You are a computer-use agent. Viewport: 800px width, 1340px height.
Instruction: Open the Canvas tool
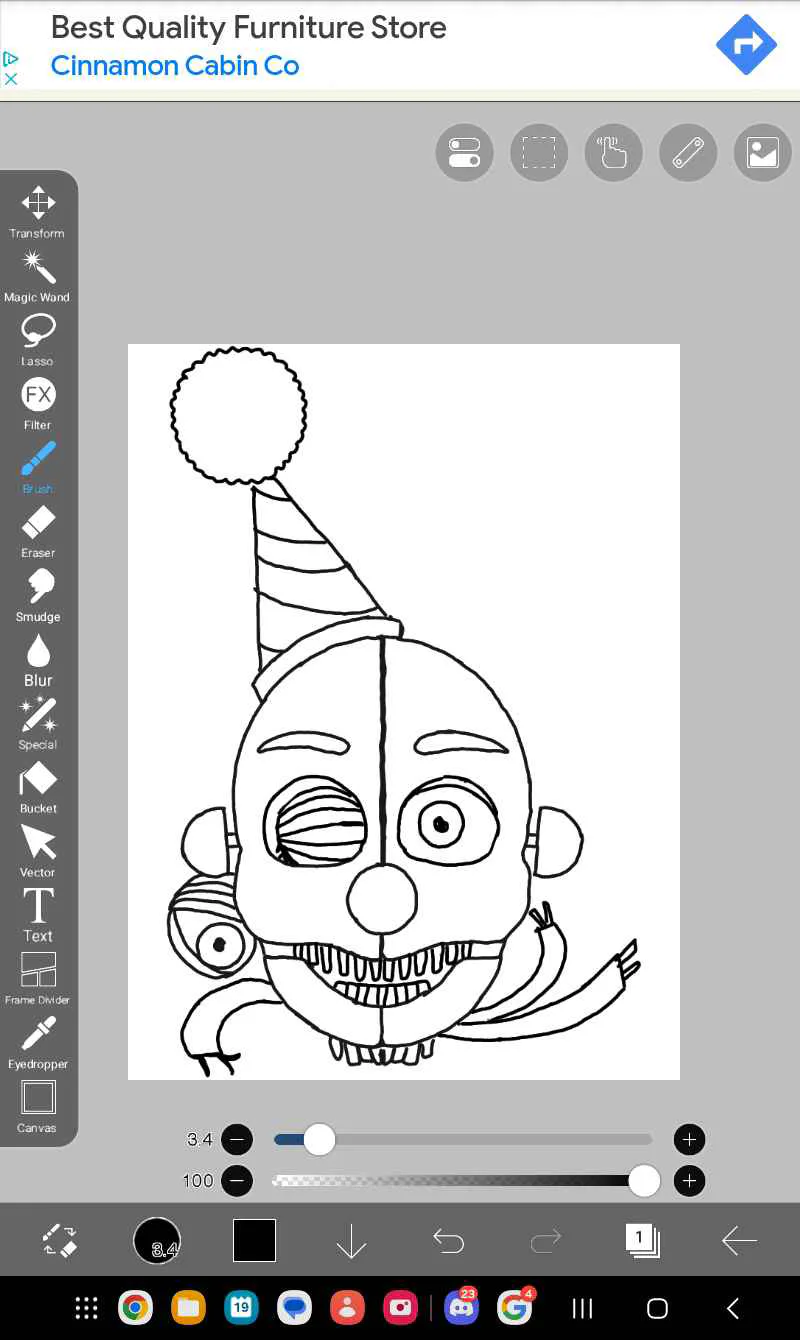pyautogui.click(x=38, y=1107)
